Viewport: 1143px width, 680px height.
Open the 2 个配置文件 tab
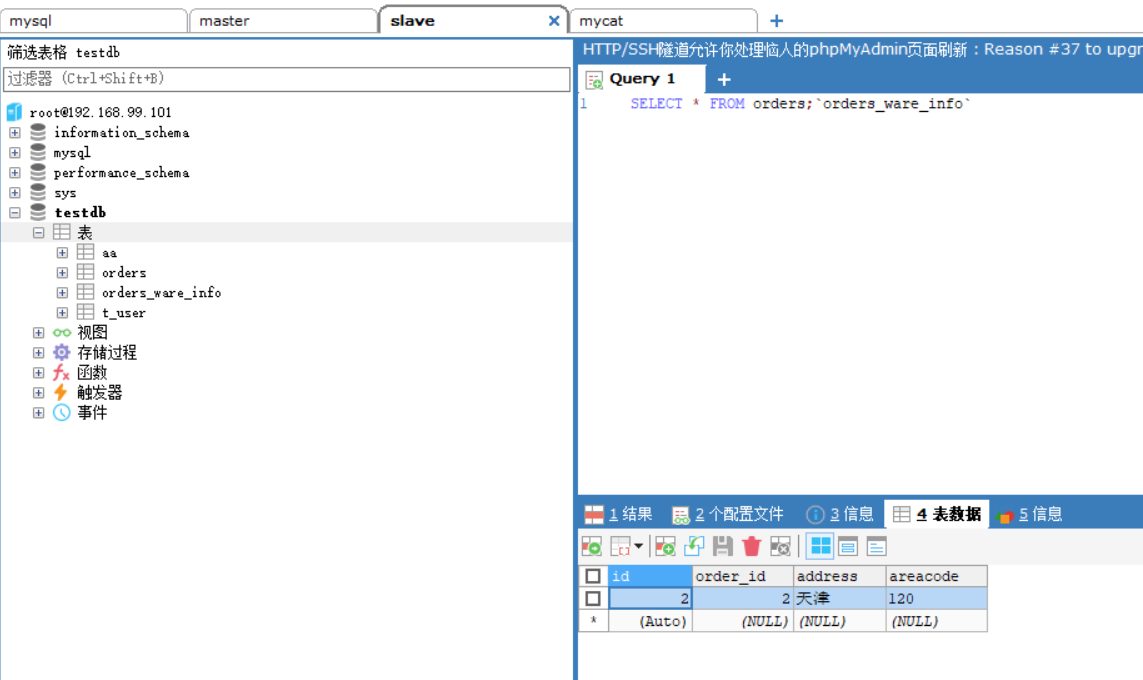click(727, 514)
